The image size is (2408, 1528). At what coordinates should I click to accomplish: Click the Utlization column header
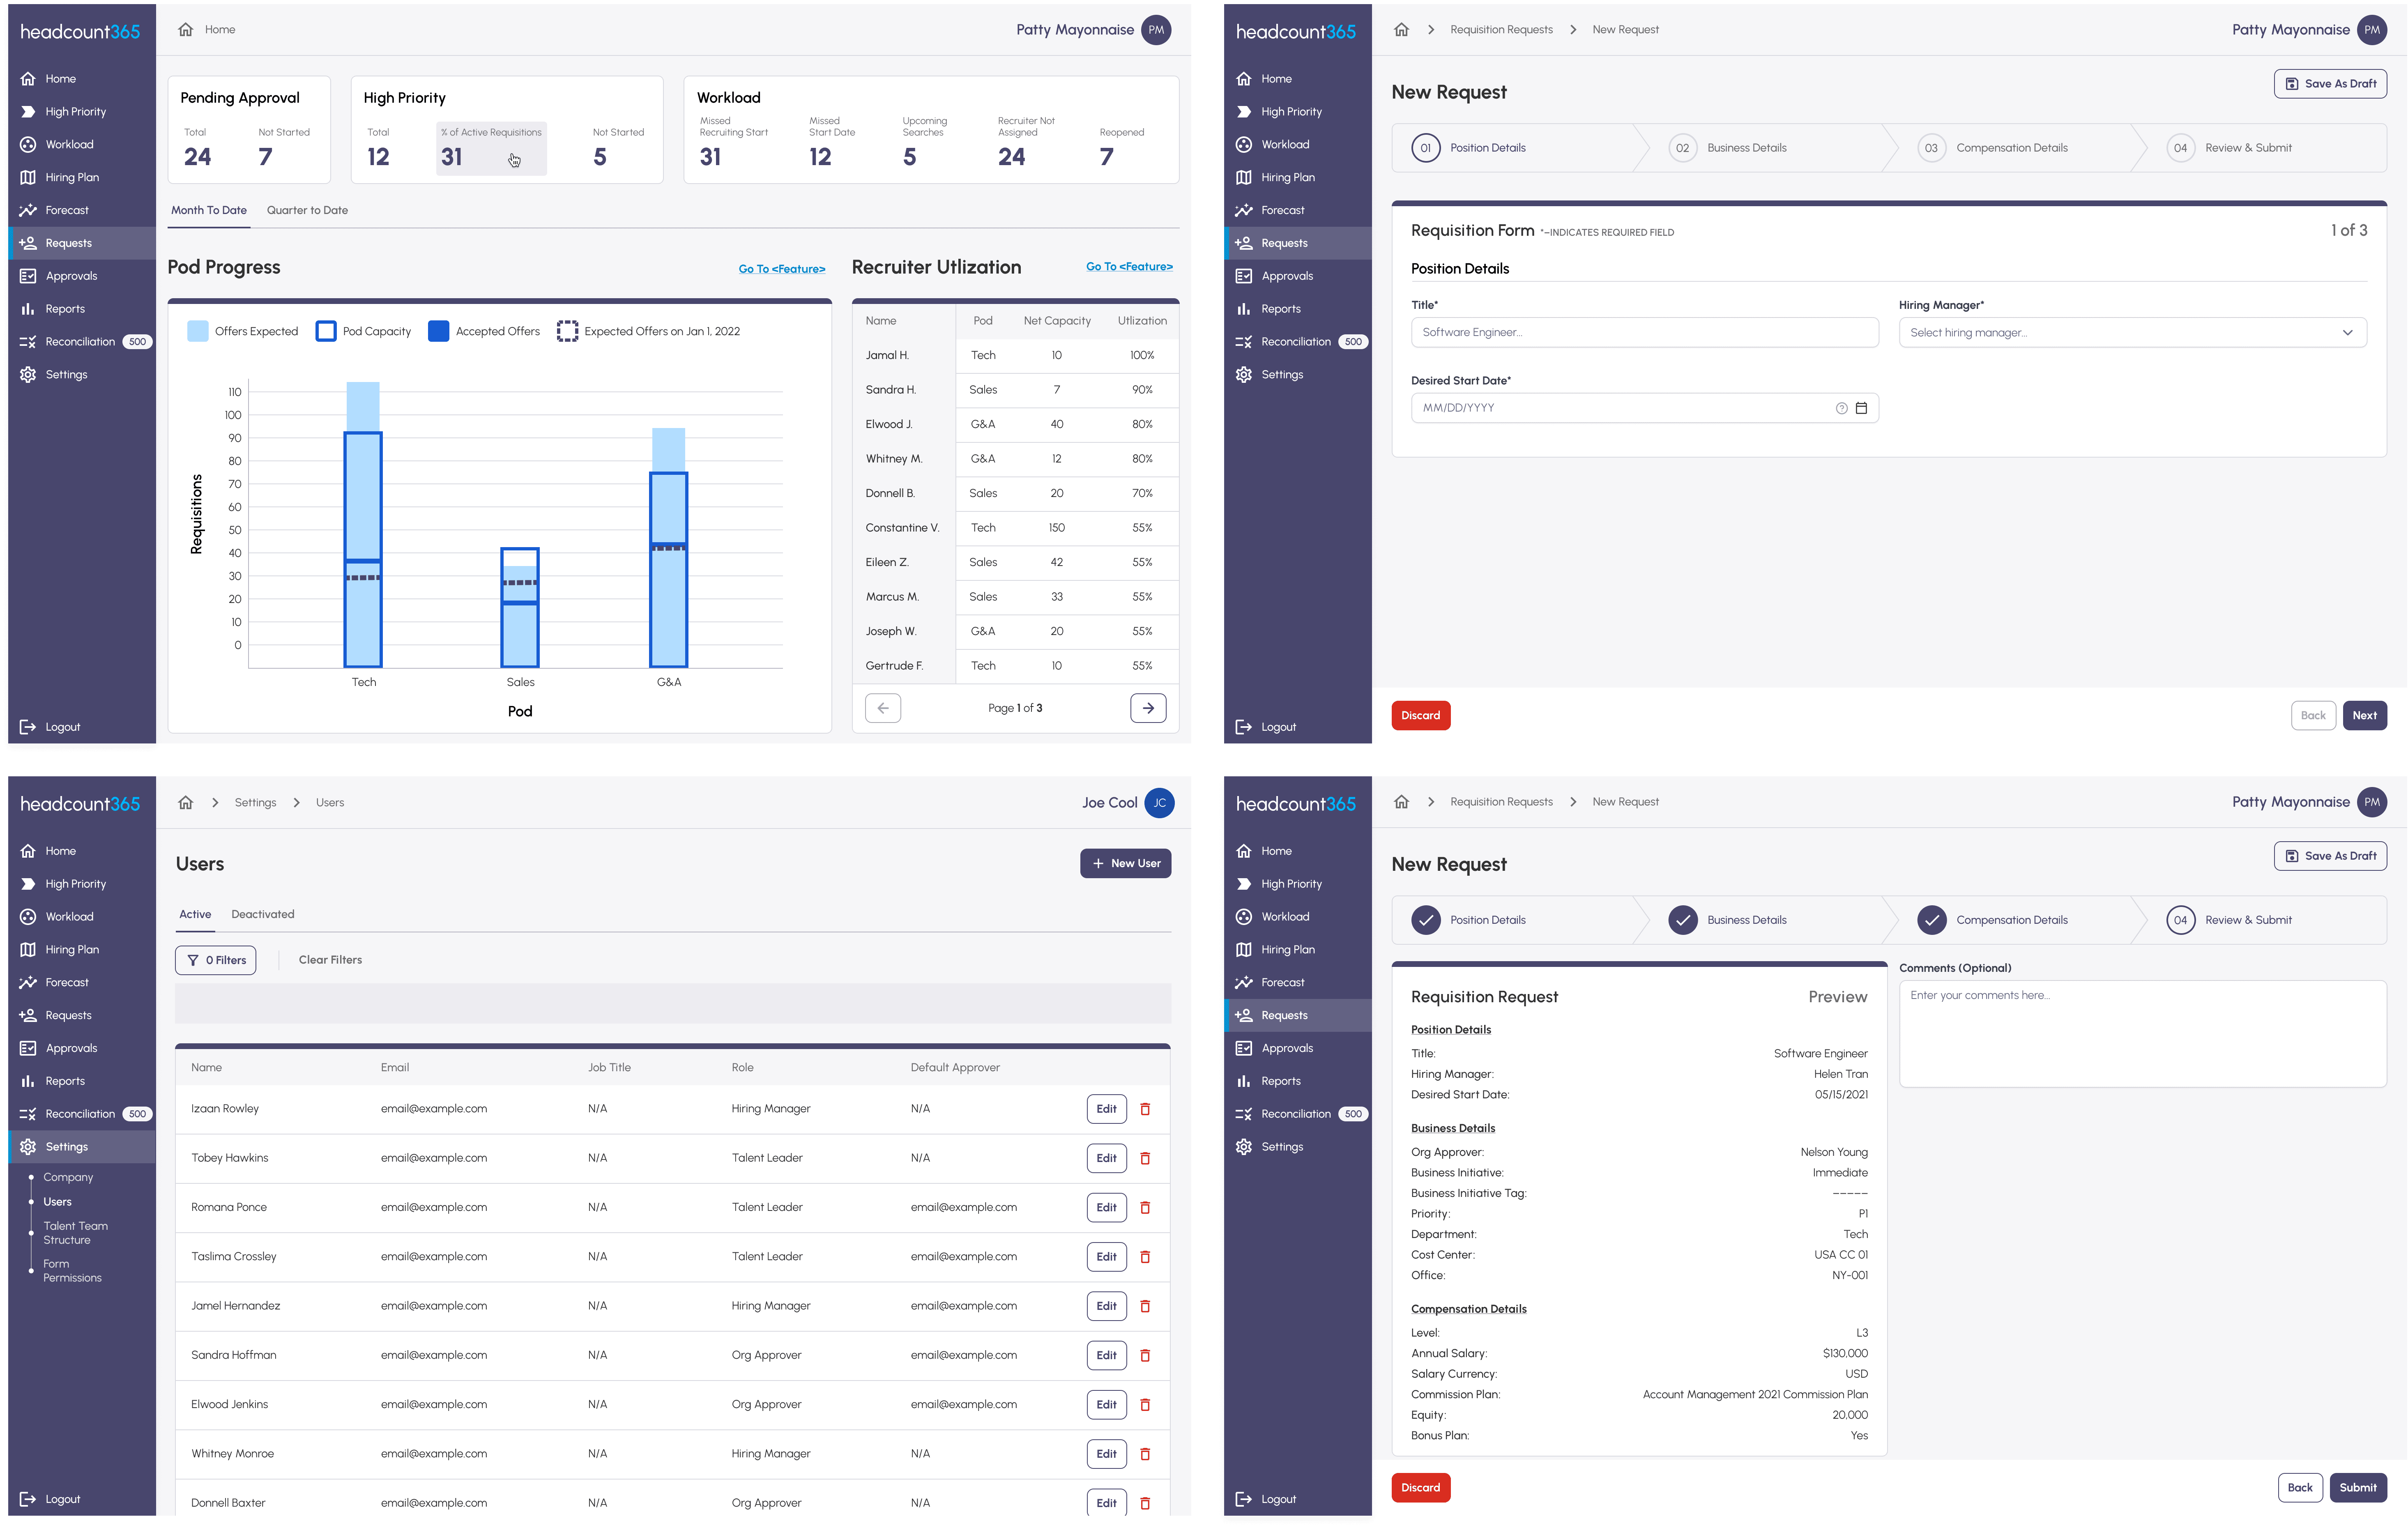pos(1142,321)
